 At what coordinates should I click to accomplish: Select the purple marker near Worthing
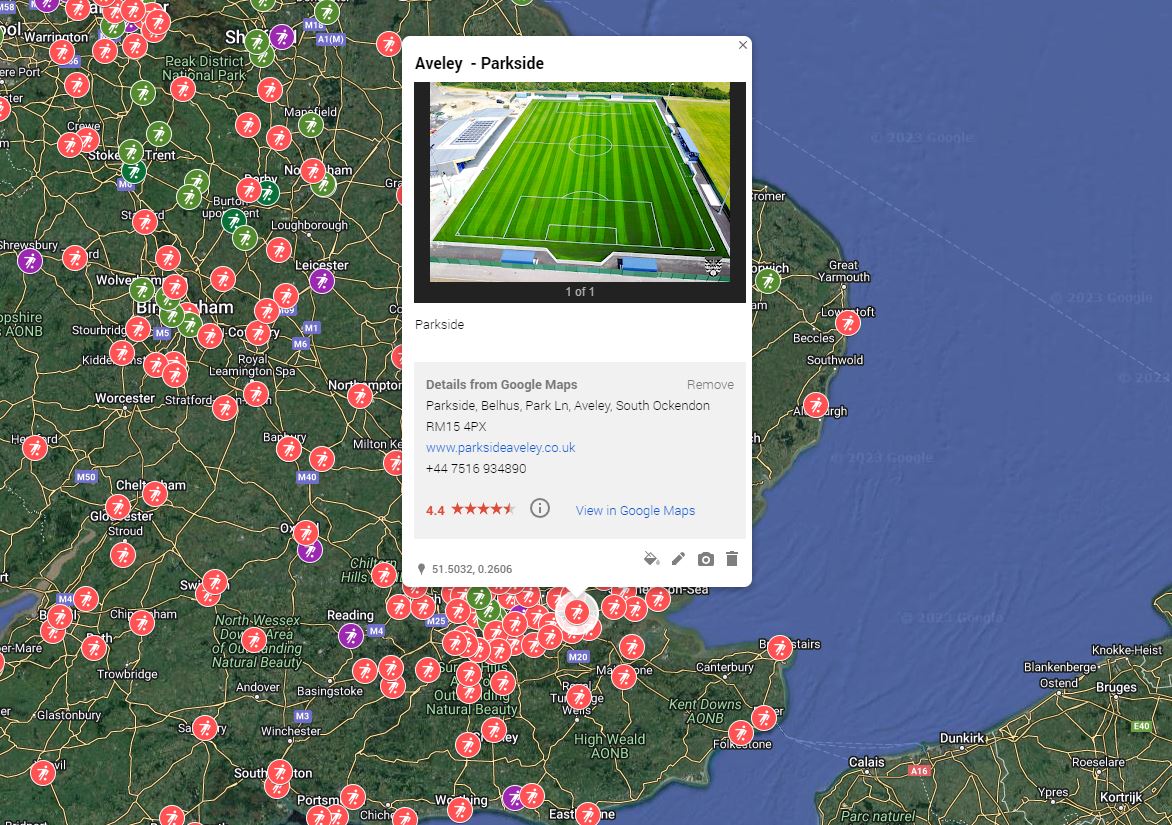(514, 797)
